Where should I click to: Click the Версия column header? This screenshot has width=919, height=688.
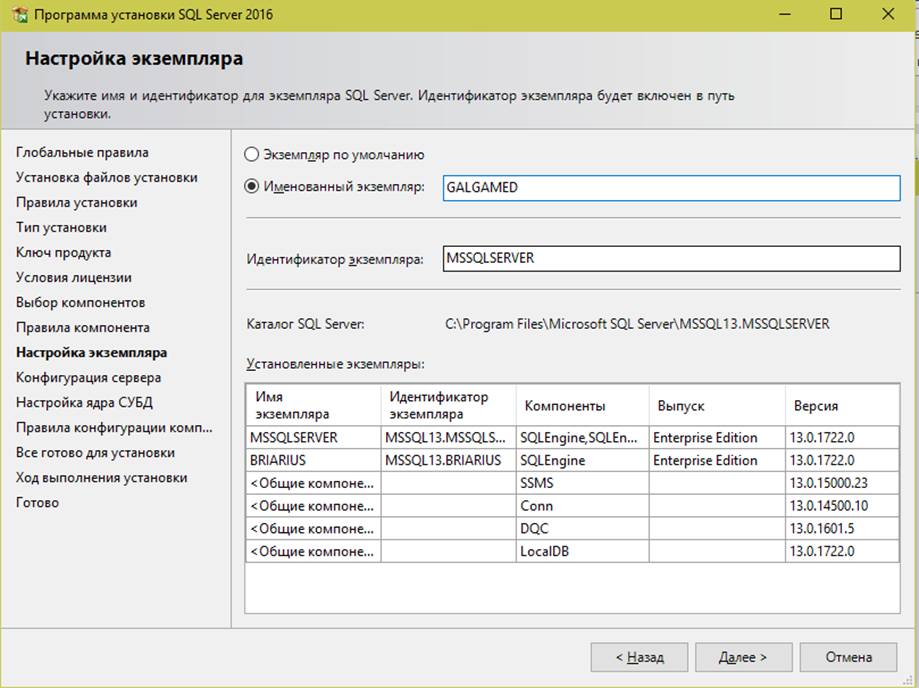[842, 406]
